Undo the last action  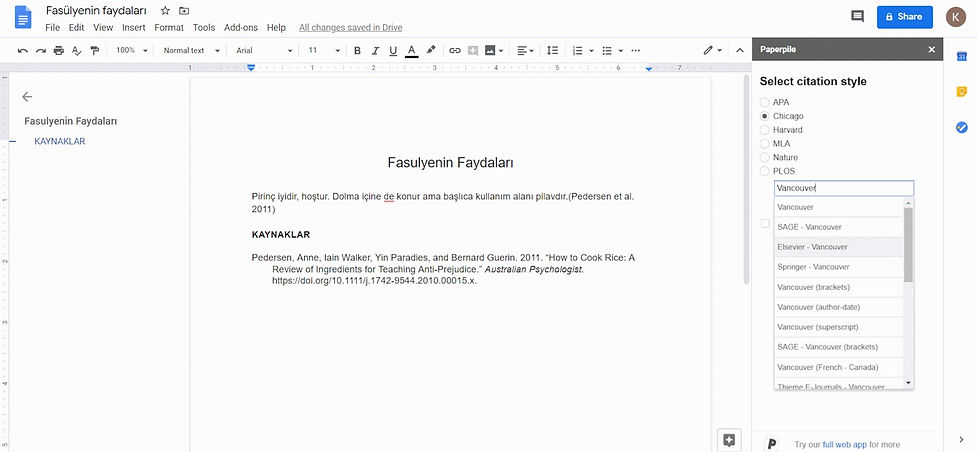(x=23, y=50)
